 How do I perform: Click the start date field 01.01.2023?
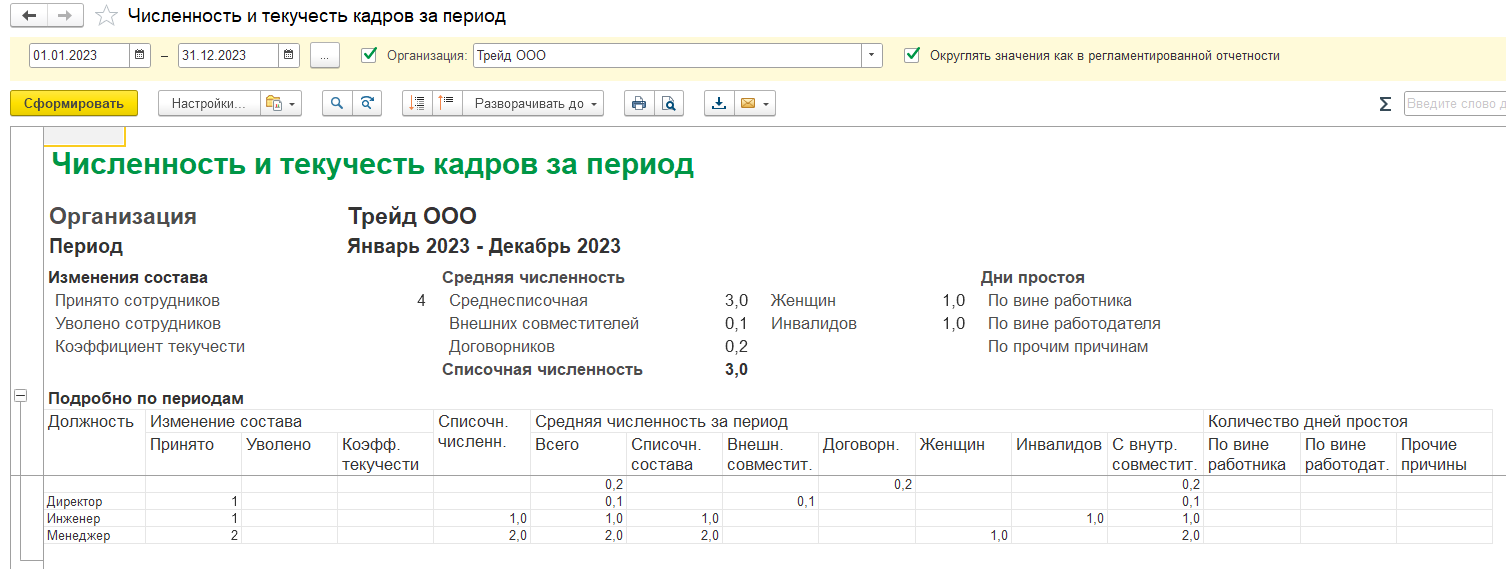click(x=80, y=56)
